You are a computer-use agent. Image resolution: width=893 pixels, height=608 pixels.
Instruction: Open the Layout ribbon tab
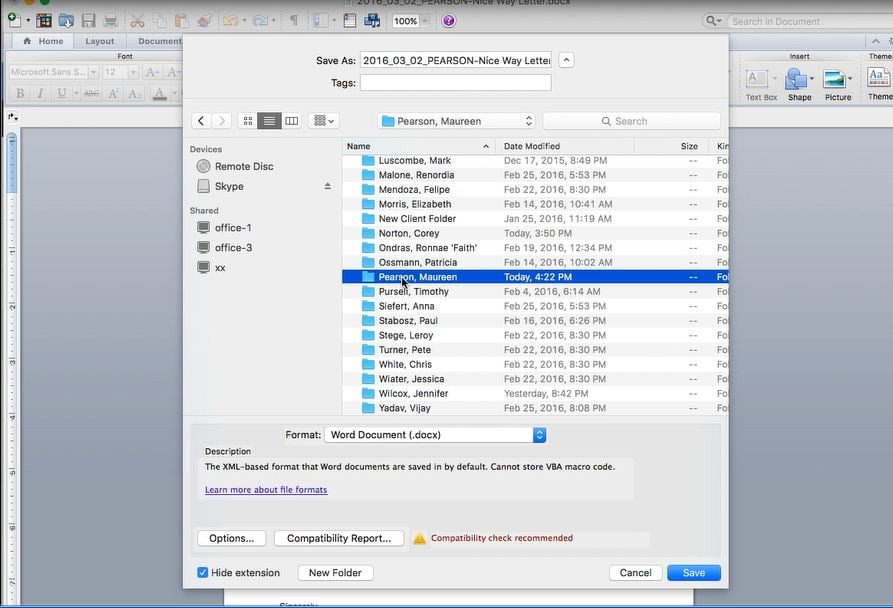99,41
